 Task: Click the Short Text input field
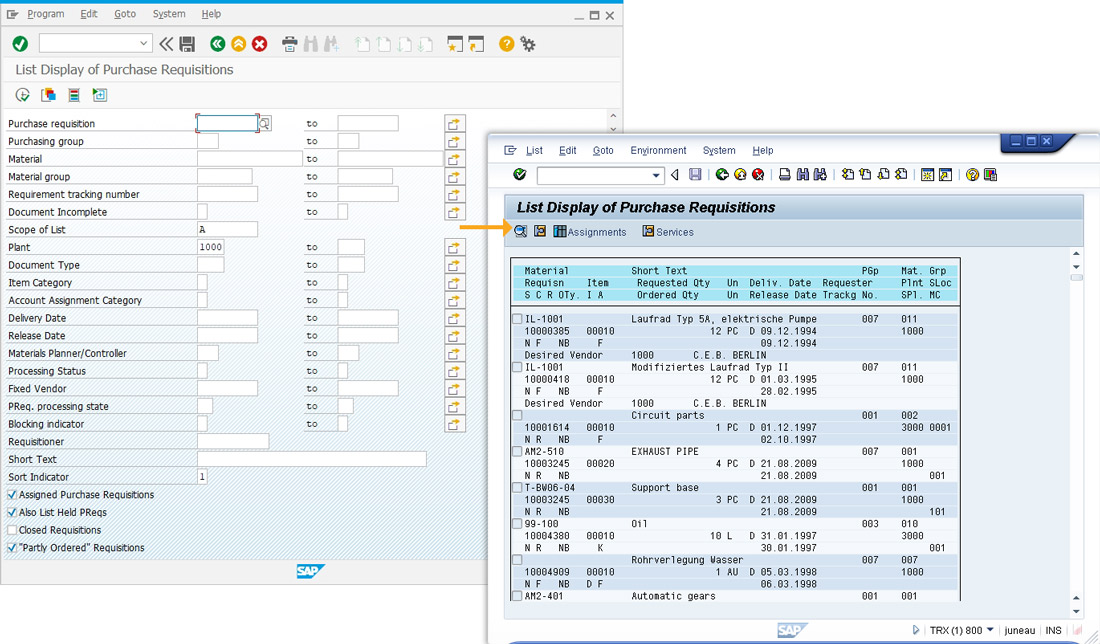click(x=312, y=459)
